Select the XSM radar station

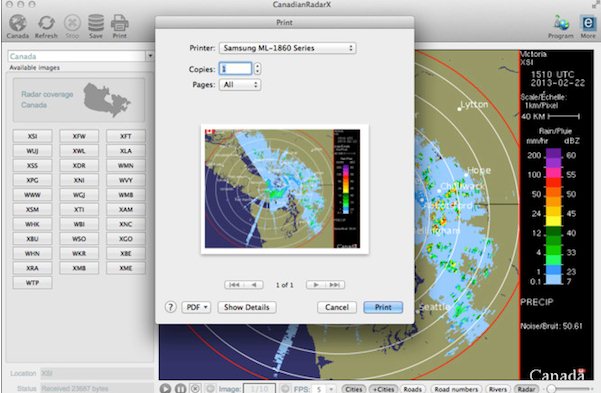click(32, 209)
